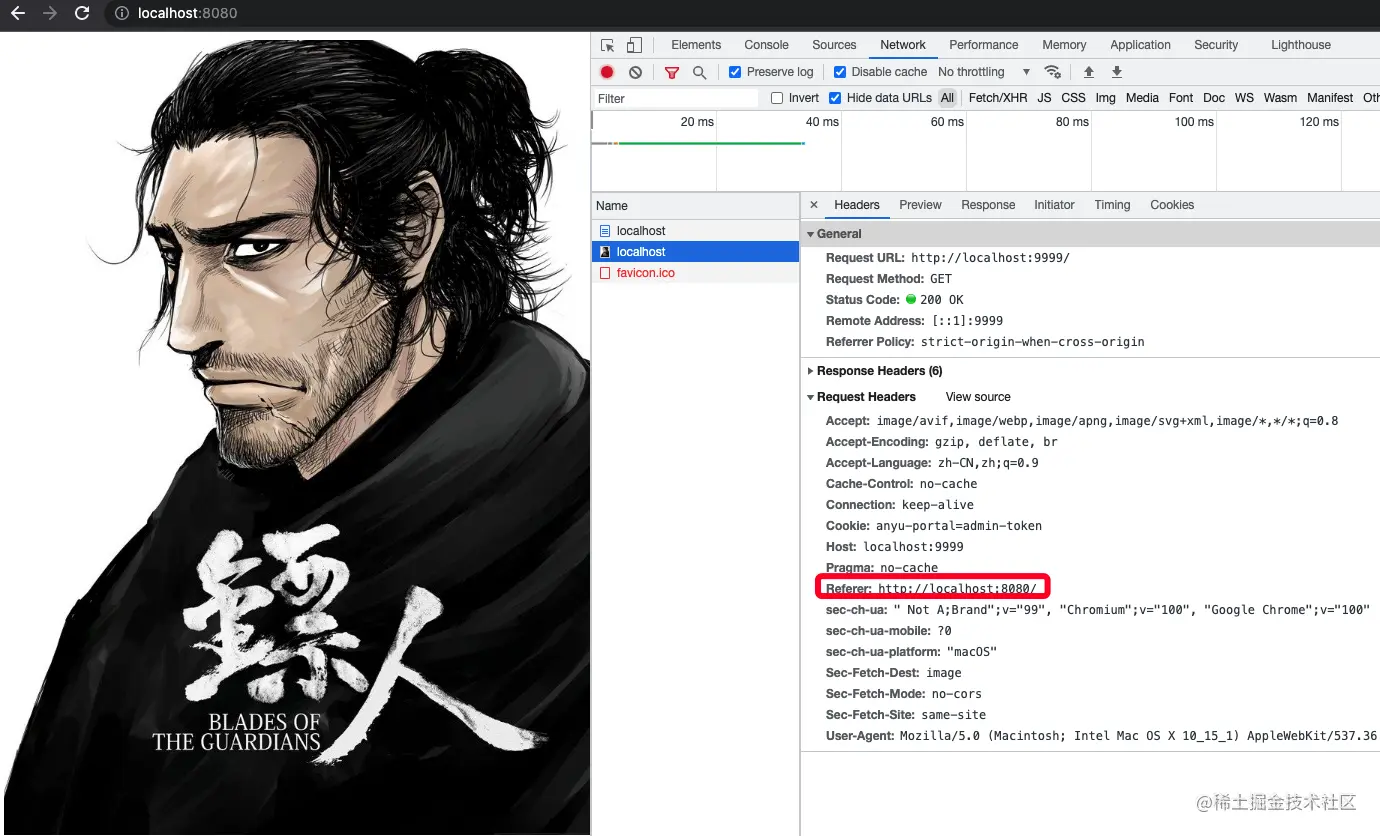1380x836 pixels.
Task: Collapse the General section
Action: pos(811,234)
